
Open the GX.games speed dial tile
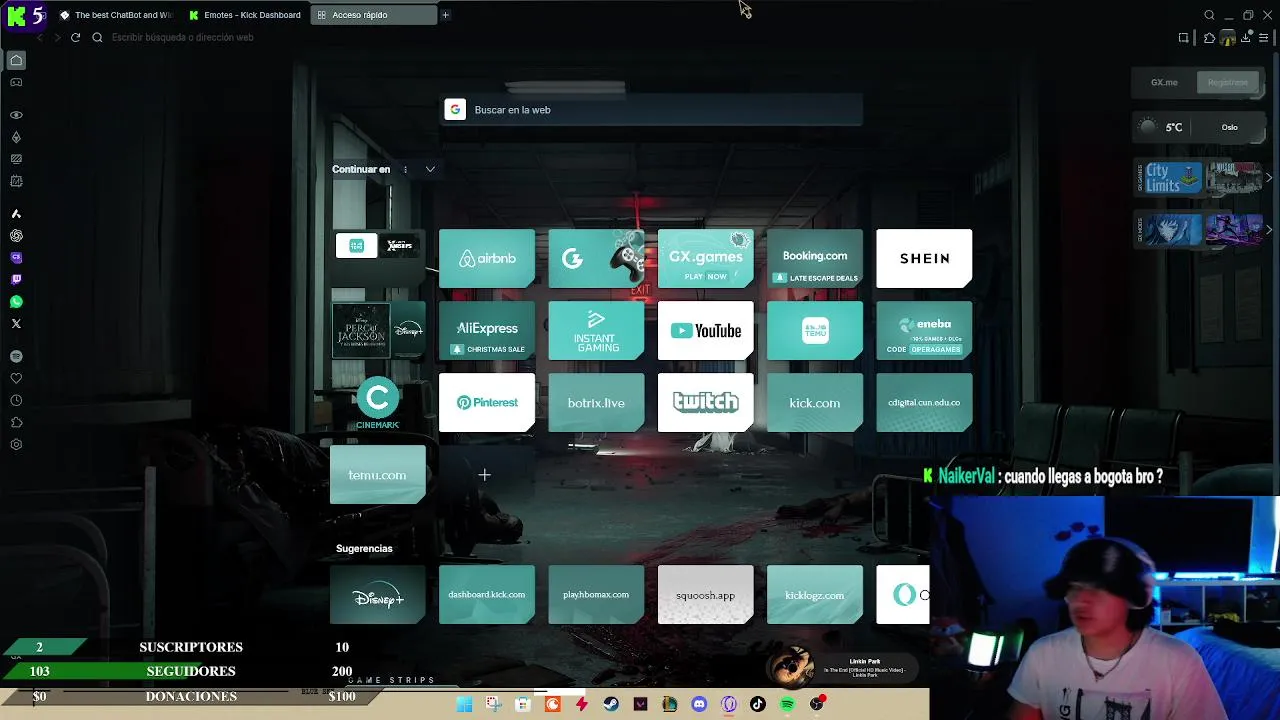pyautogui.click(x=705, y=258)
